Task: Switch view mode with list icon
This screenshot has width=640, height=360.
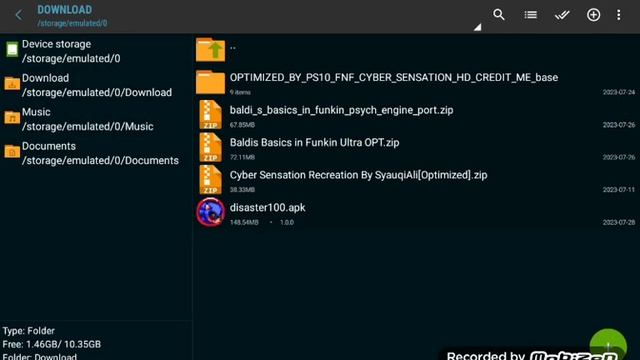Action: tap(530, 15)
